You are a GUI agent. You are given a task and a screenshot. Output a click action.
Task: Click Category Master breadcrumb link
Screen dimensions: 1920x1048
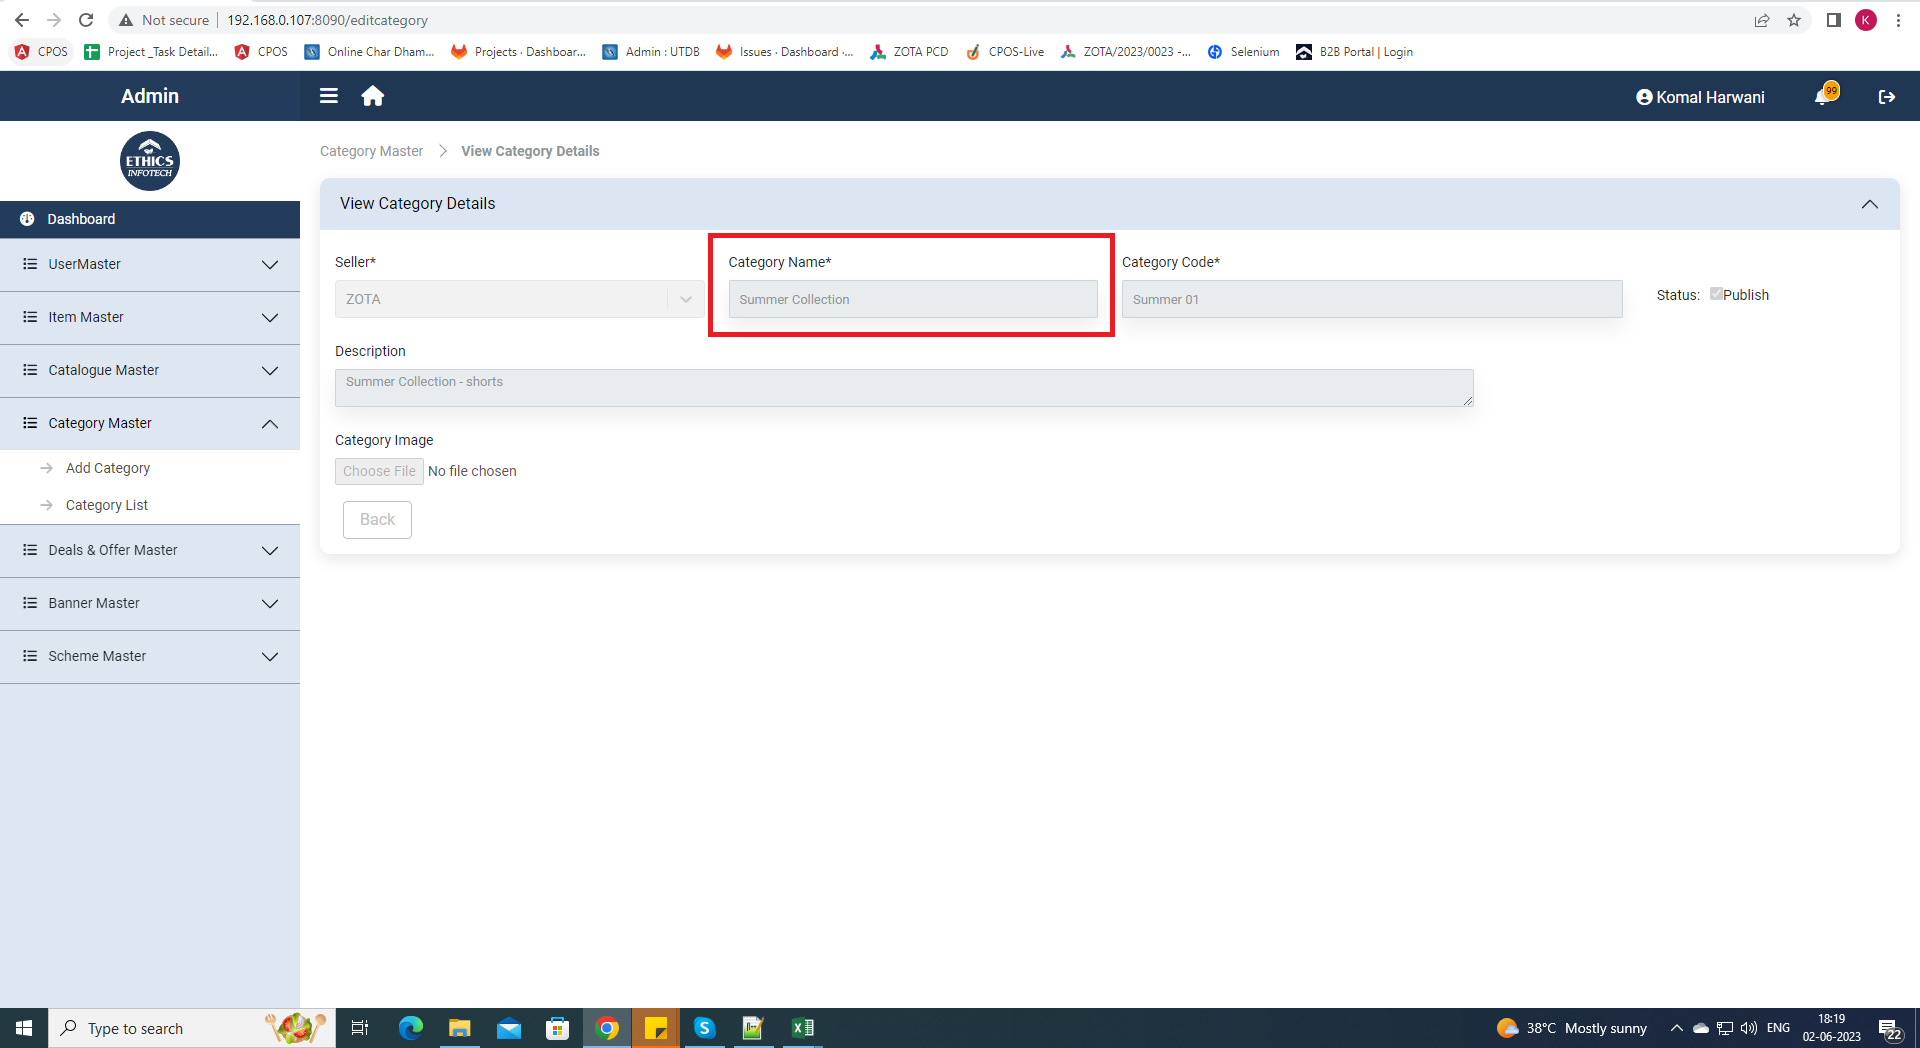click(371, 151)
